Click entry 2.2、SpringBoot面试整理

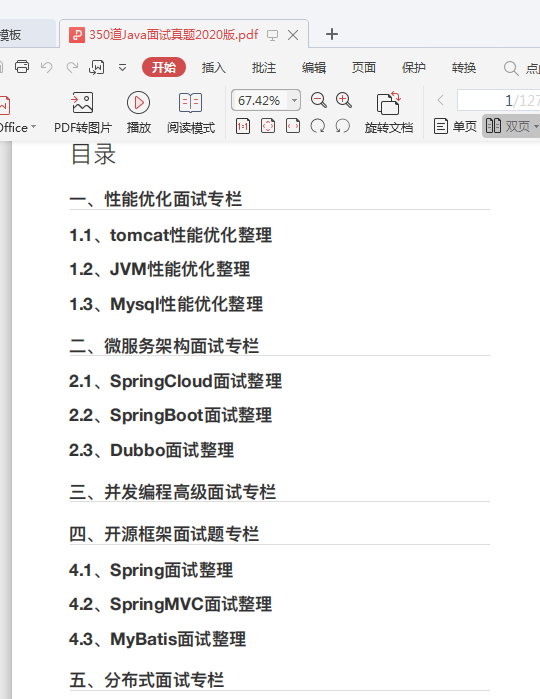(x=171, y=415)
